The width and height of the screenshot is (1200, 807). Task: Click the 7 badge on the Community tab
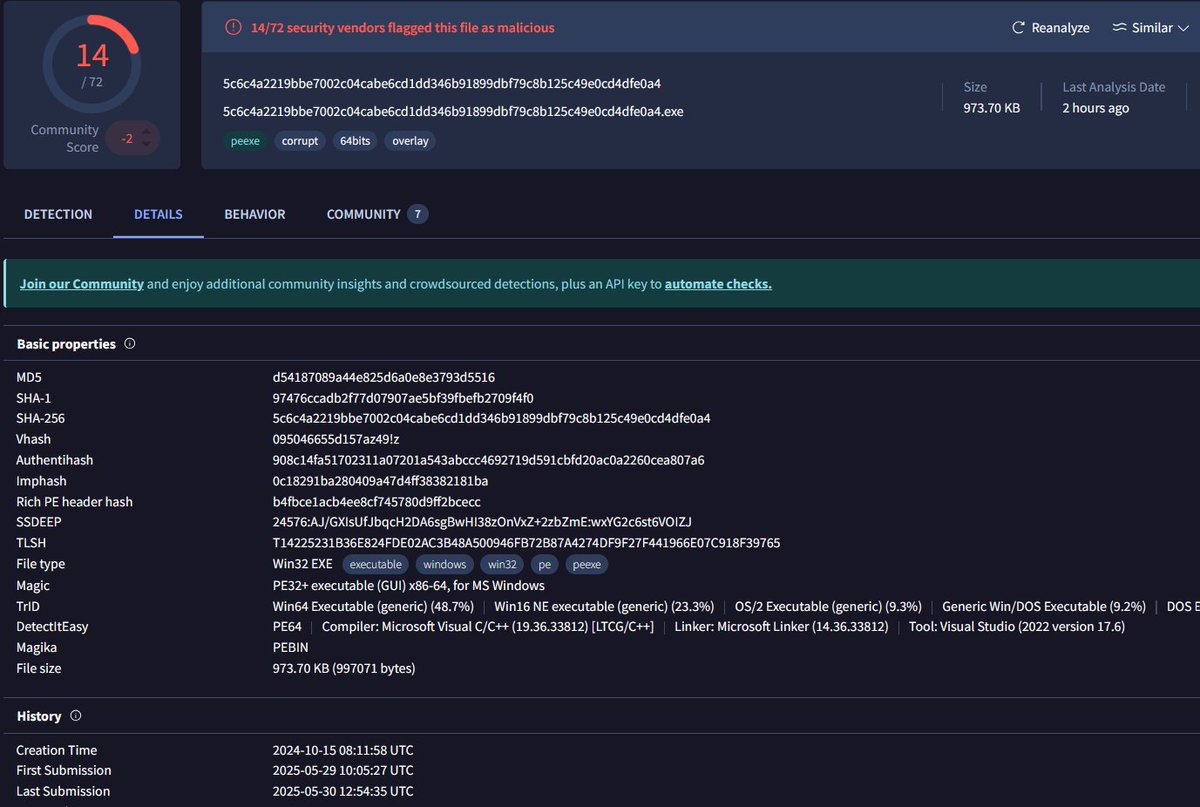tap(418, 214)
